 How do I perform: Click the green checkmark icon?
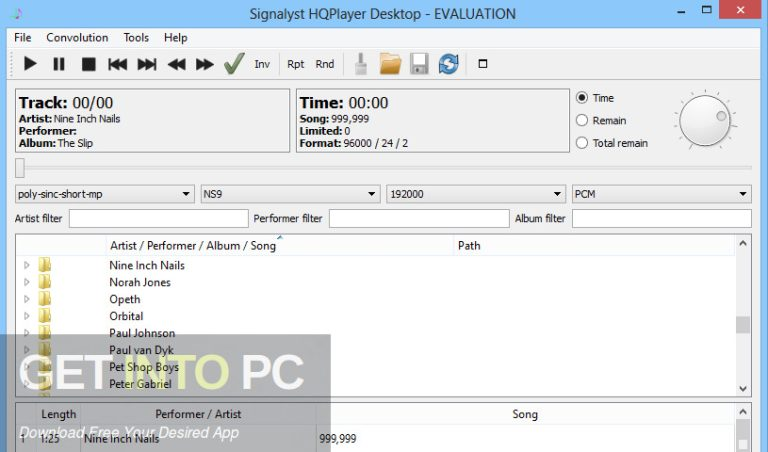(234, 64)
